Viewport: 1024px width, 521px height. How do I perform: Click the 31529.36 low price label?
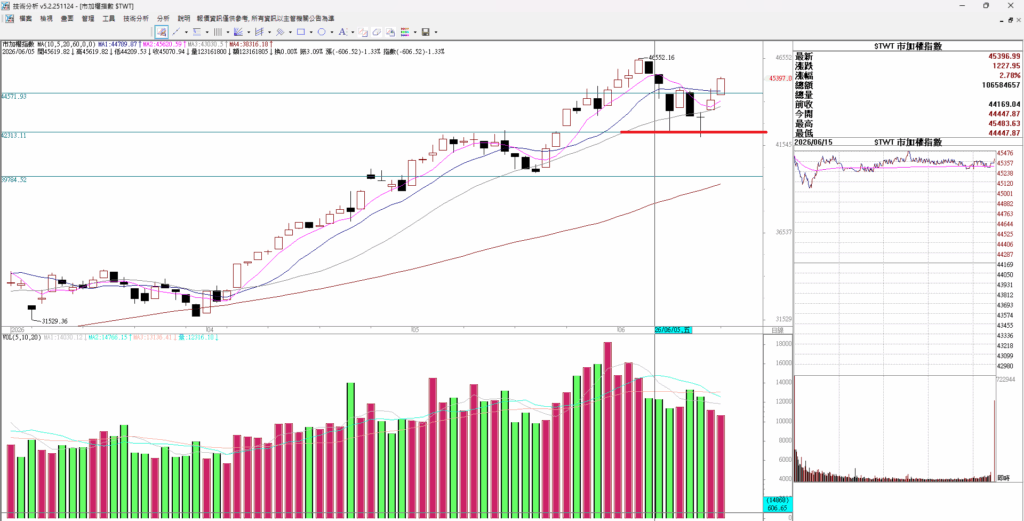click(54, 321)
